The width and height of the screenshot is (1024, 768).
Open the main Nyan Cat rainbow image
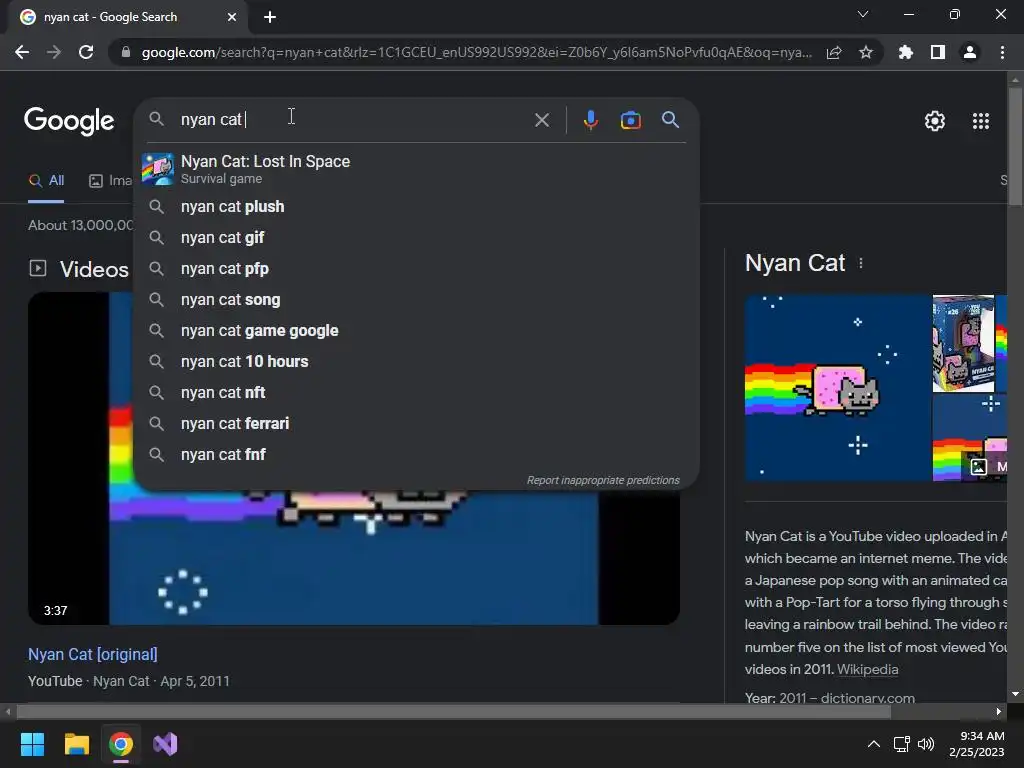[x=837, y=388]
